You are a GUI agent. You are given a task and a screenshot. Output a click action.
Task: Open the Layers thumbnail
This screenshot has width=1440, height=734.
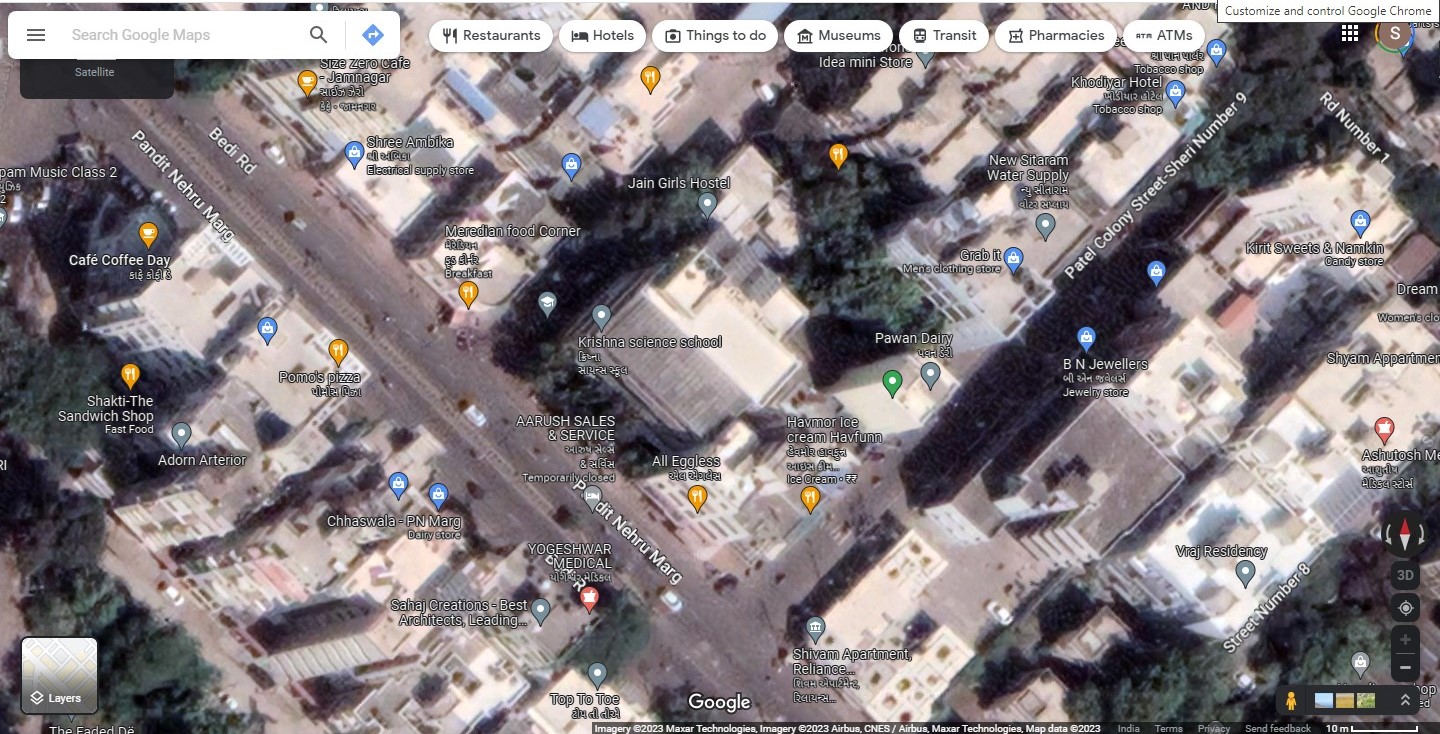click(59, 676)
